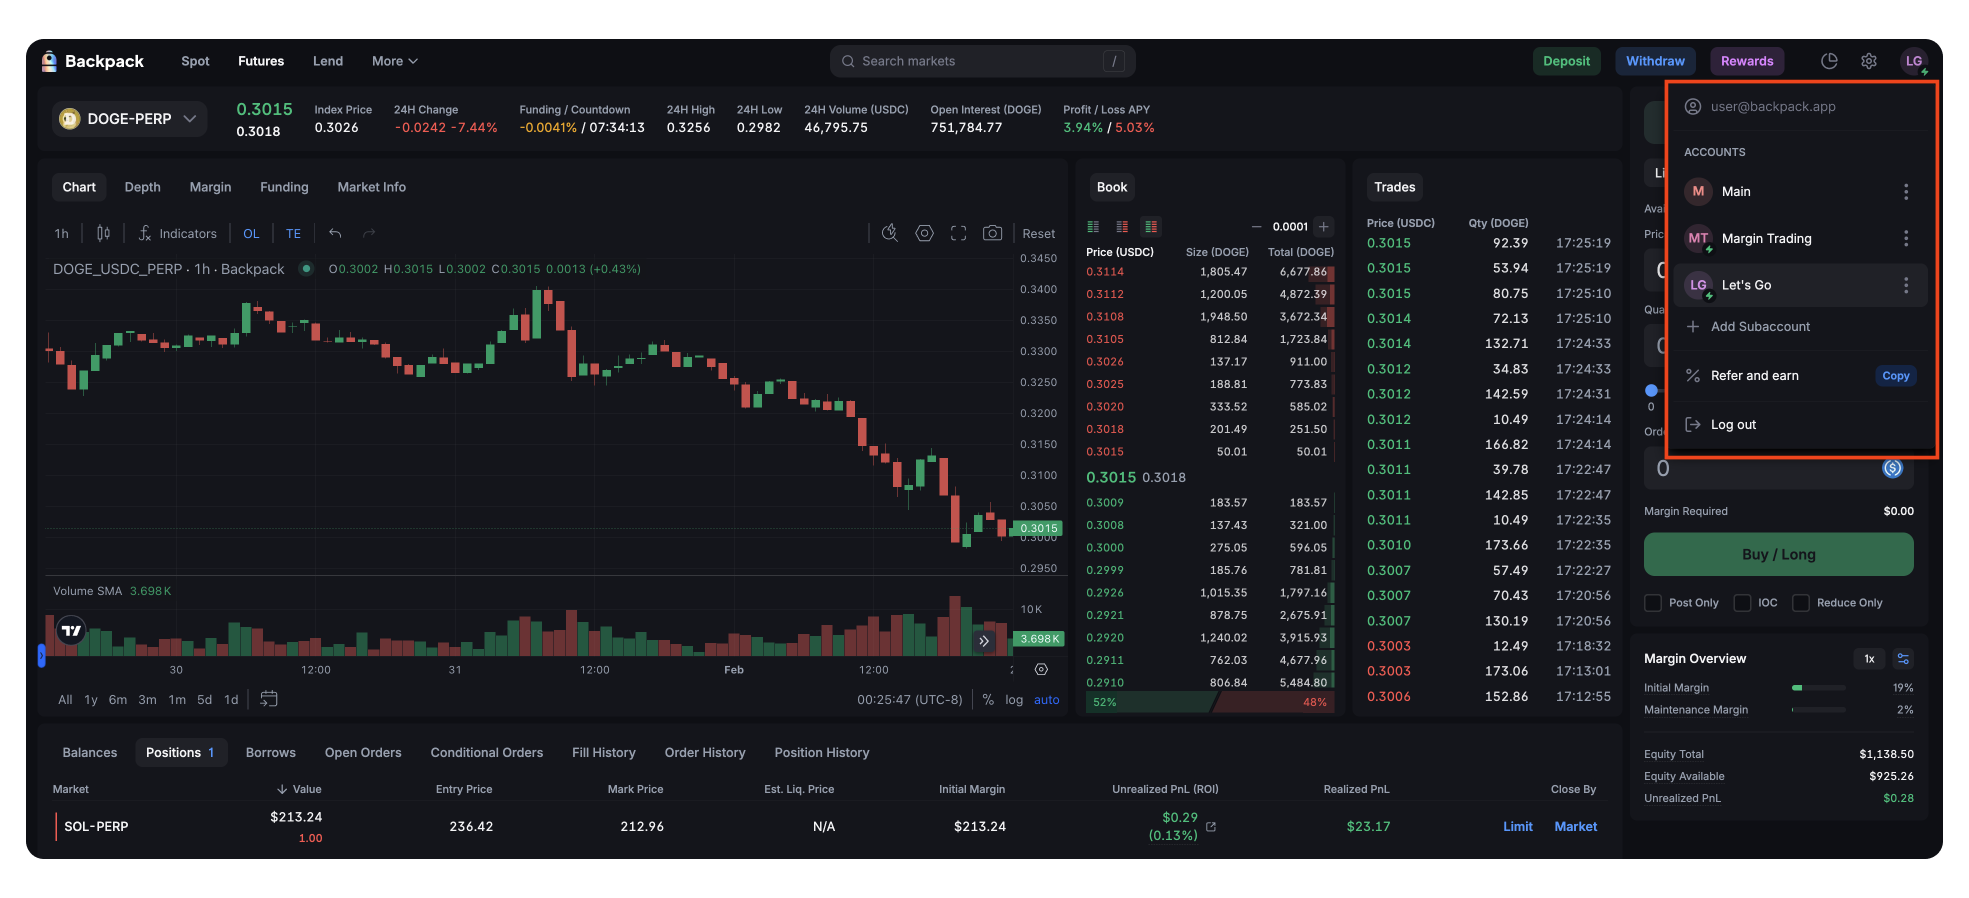Toggle percent scale on chart
Image resolution: width=1969 pixels, height=898 pixels.
[988, 700]
